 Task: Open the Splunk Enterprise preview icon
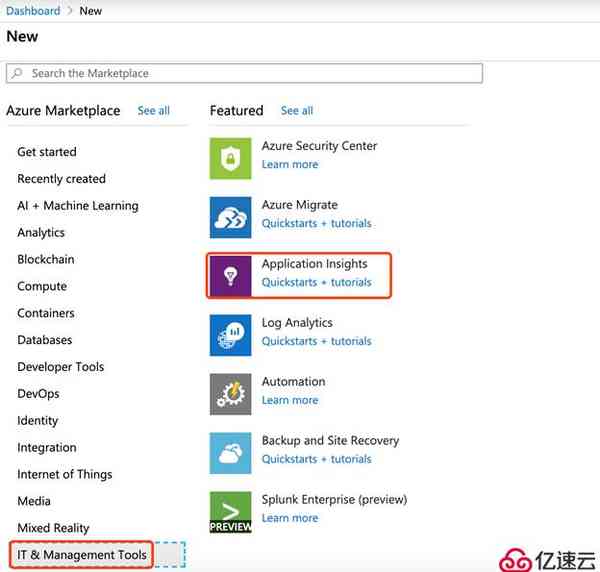pos(230,512)
